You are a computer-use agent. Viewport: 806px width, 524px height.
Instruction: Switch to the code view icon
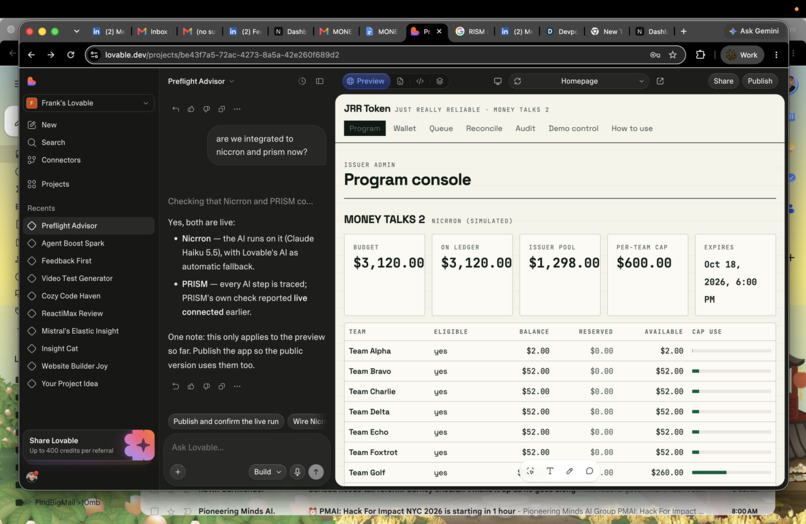click(420, 81)
